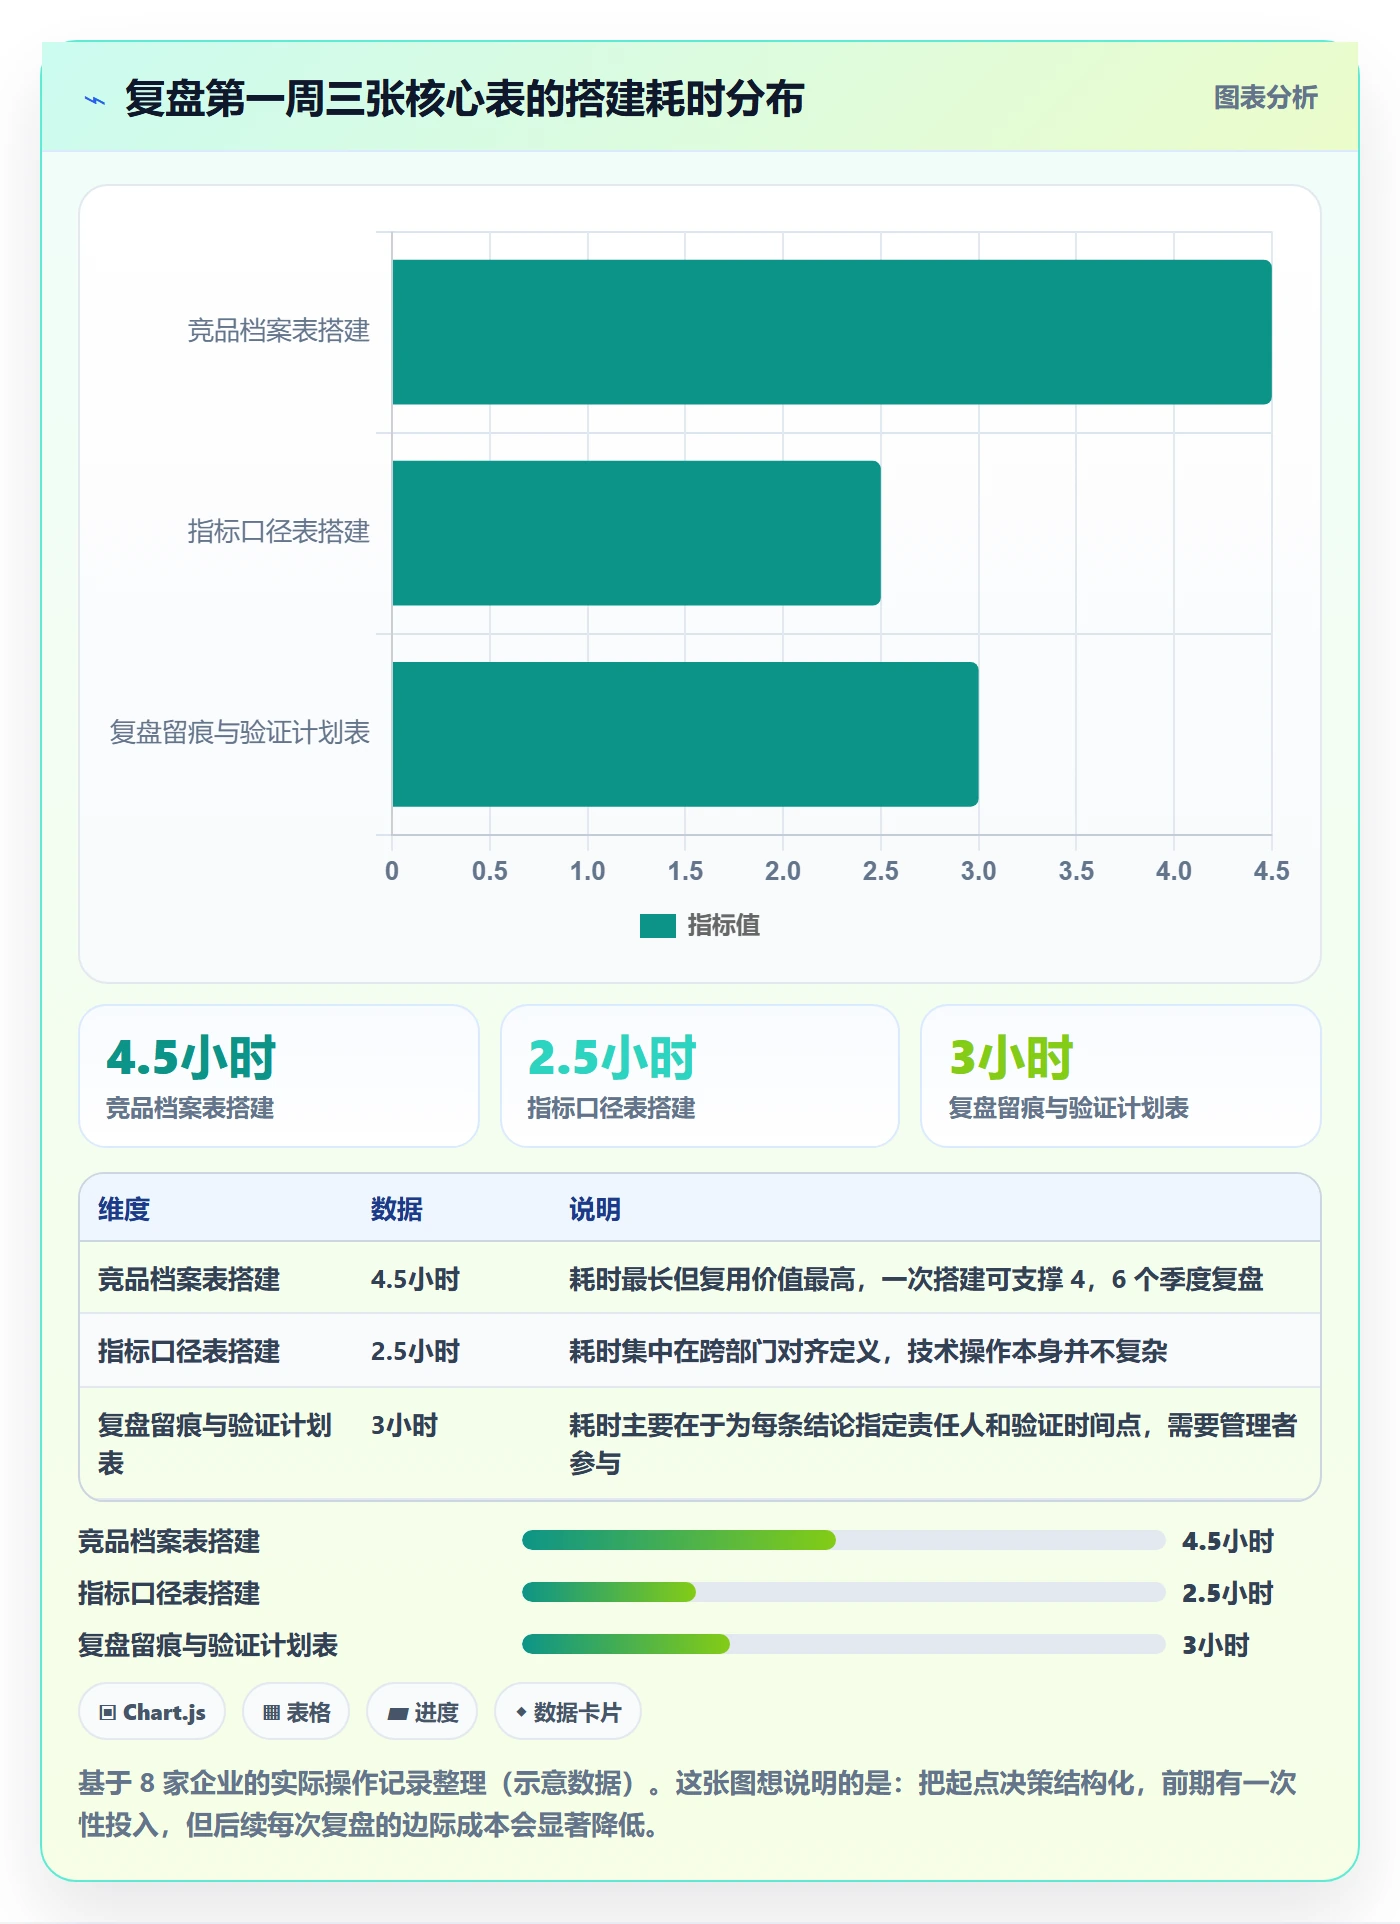Select the 表格 tag chip
Image resolution: width=1400 pixels, height=1924 pixels.
coord(296,1712)
